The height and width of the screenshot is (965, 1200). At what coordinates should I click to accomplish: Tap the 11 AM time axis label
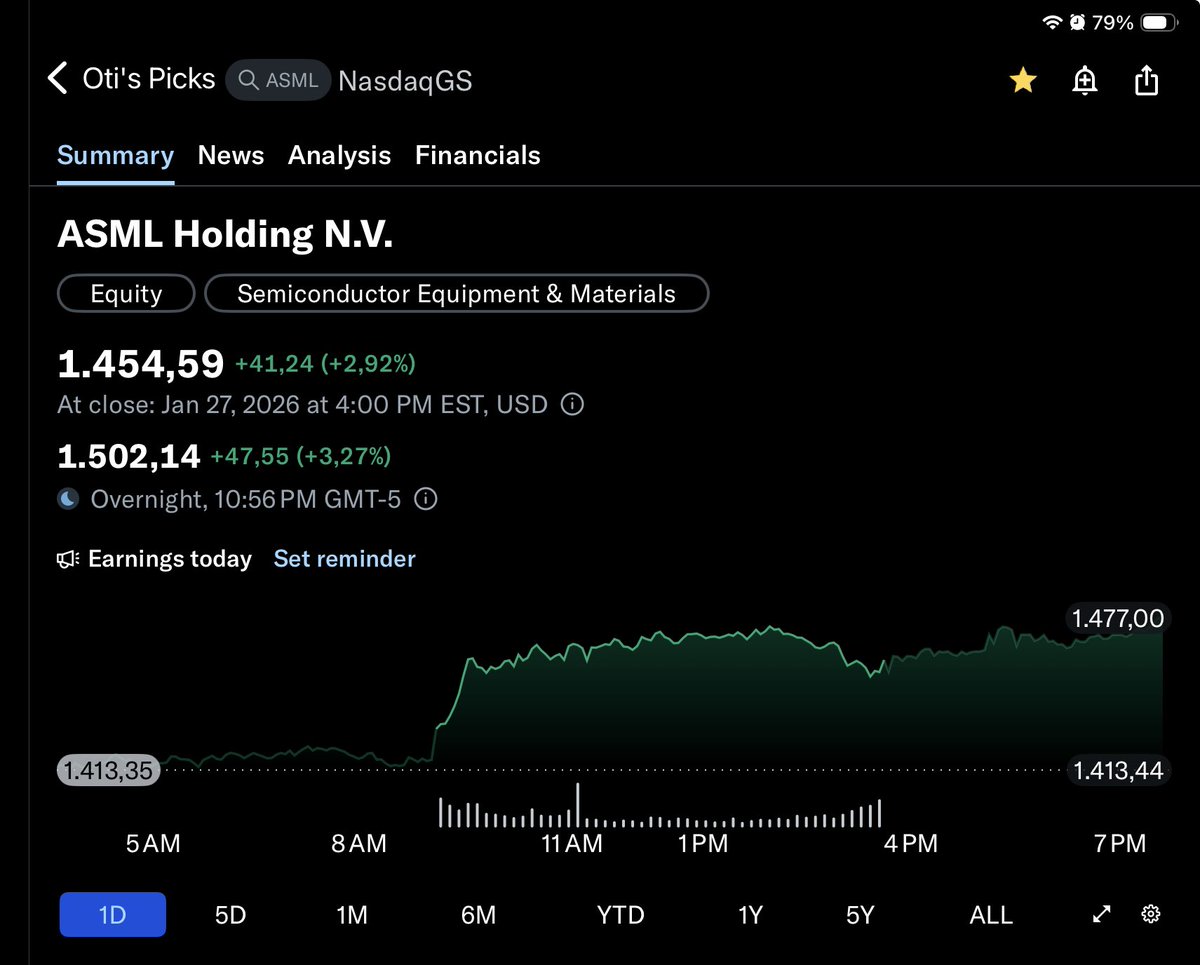tap(572, 844)
